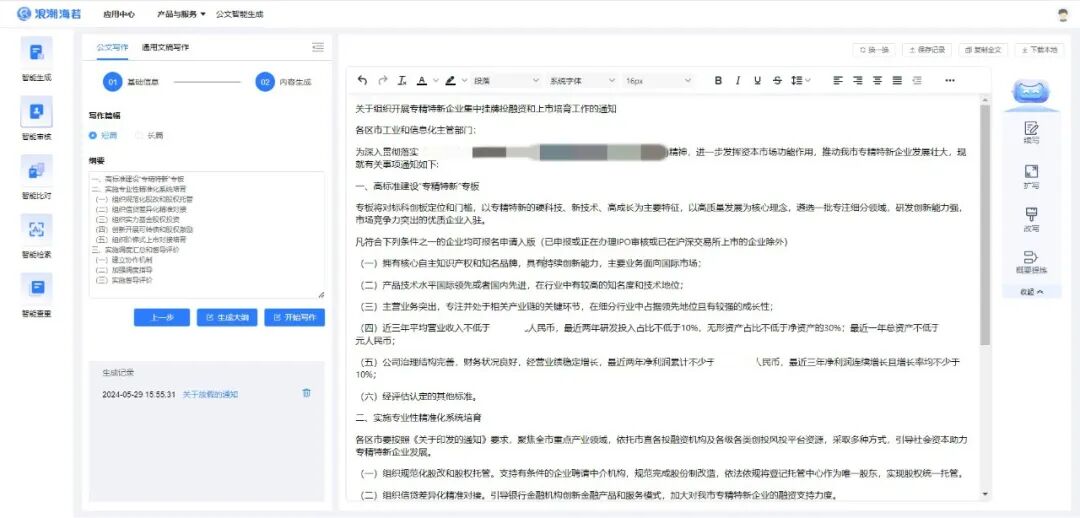Click the 保存记录 button
Screen dimensions: 1080x518
927,50
